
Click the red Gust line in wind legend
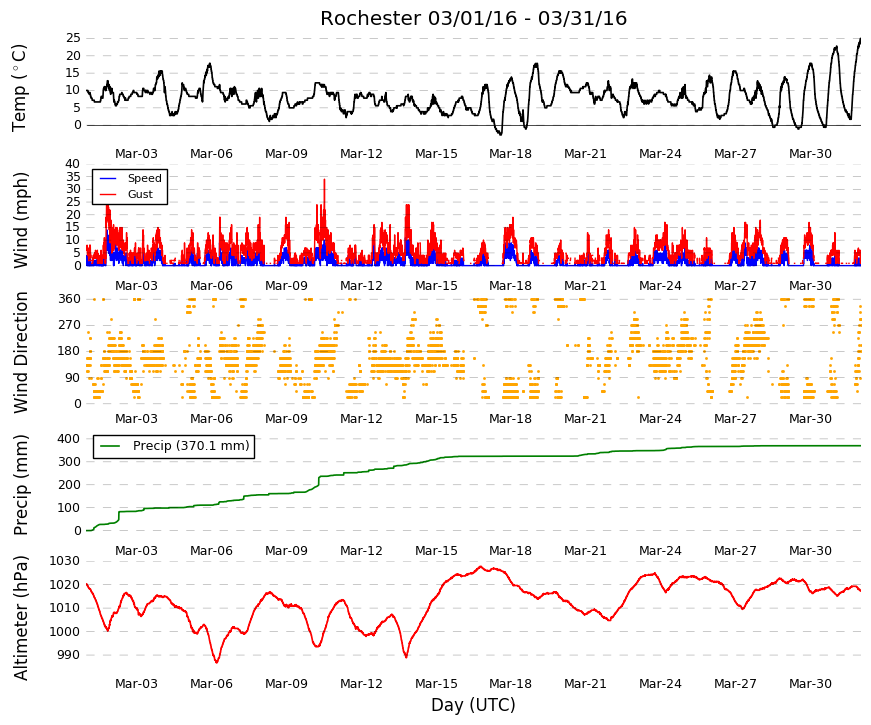point(107,194)
